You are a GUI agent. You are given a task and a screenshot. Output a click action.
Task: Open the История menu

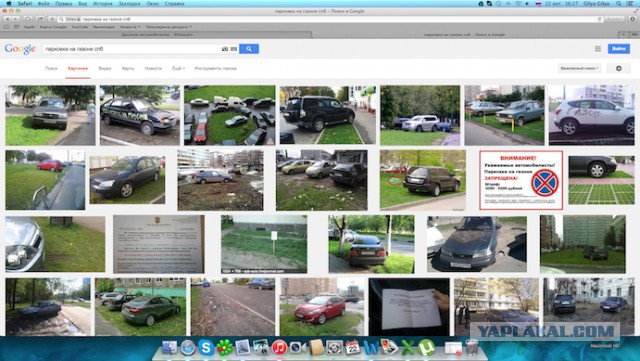[102, 4]
